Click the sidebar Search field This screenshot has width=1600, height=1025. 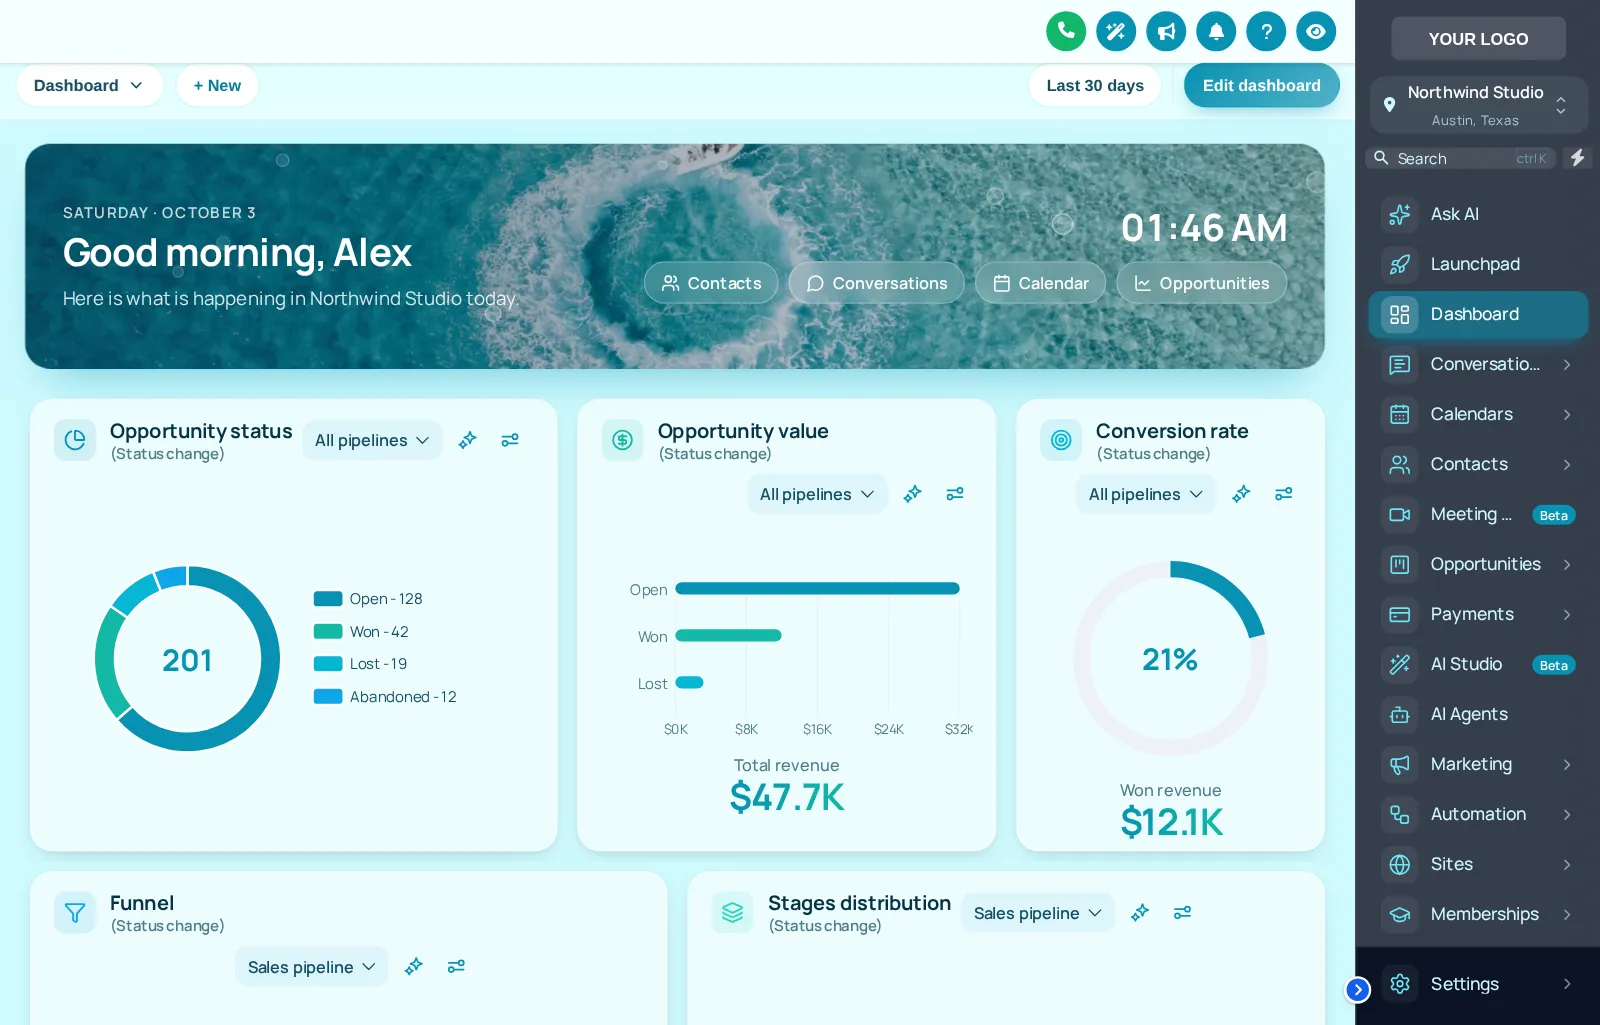coord(1461,158)
